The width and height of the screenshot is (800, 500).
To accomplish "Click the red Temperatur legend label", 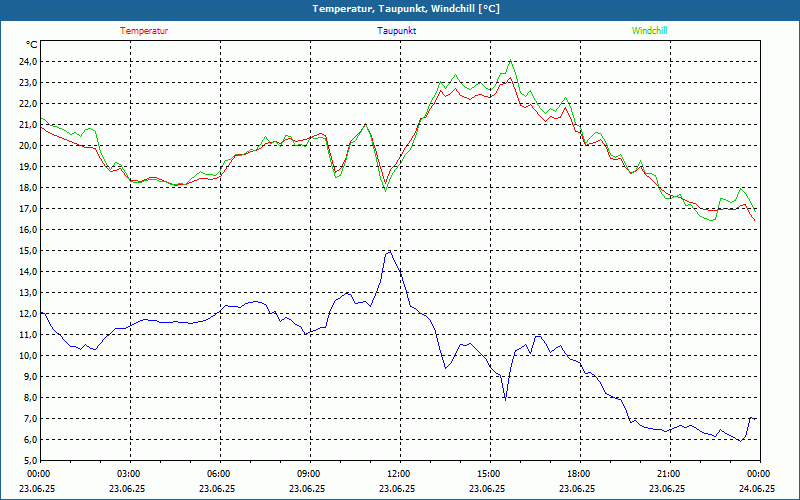I will pyautogui.click(x=144, y=31).
